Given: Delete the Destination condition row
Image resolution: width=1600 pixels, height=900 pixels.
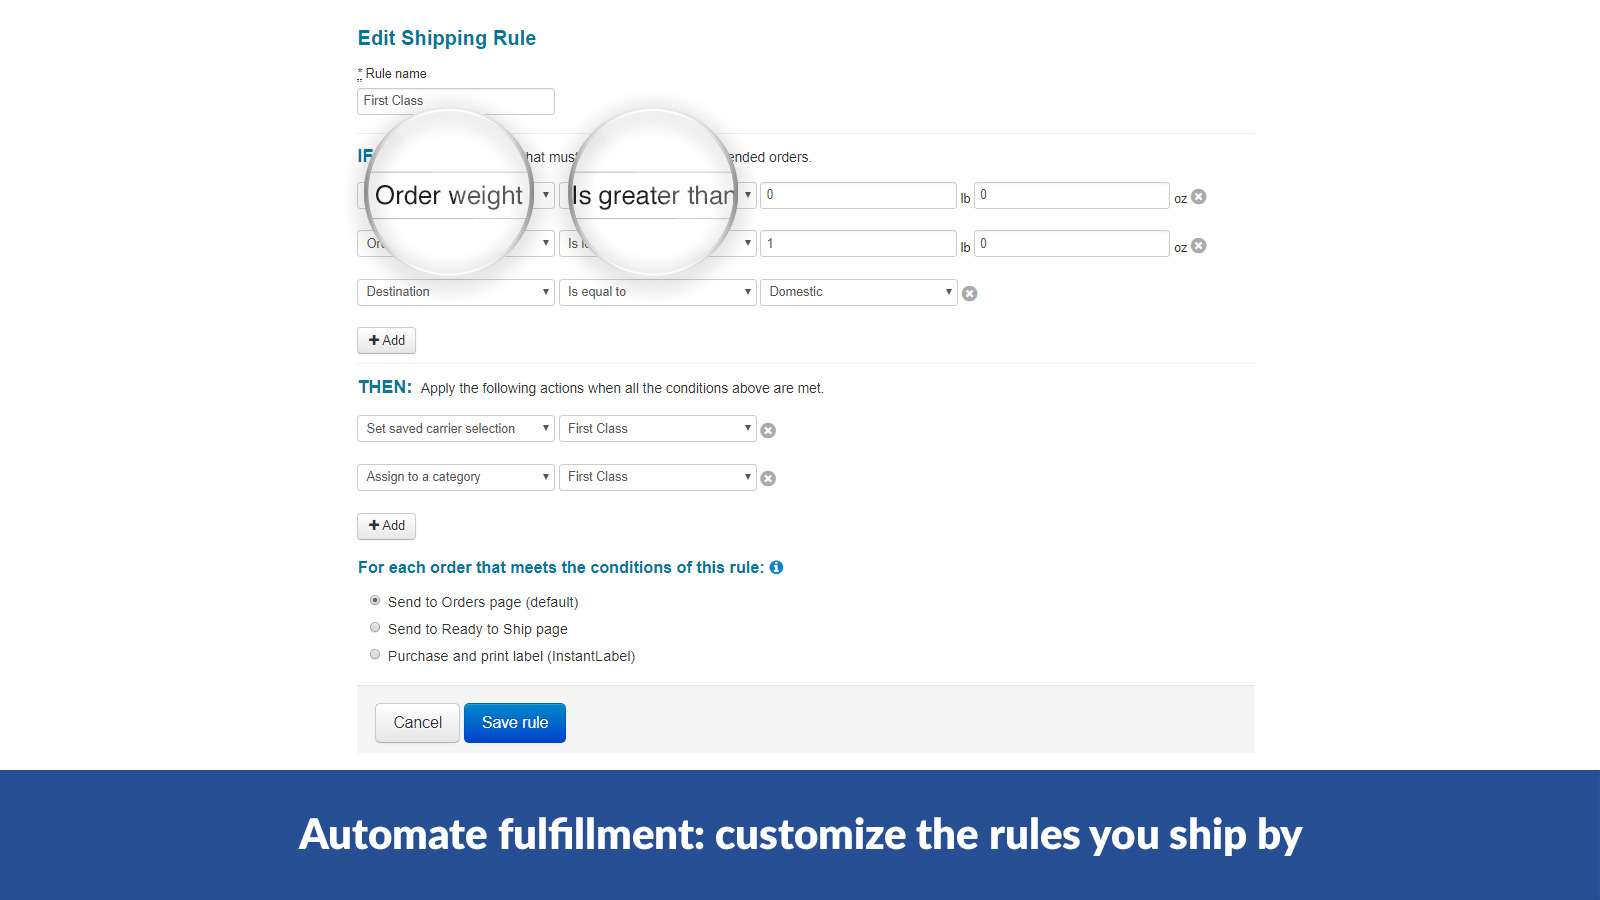Looking at the screenshot, I should point(970,294).
